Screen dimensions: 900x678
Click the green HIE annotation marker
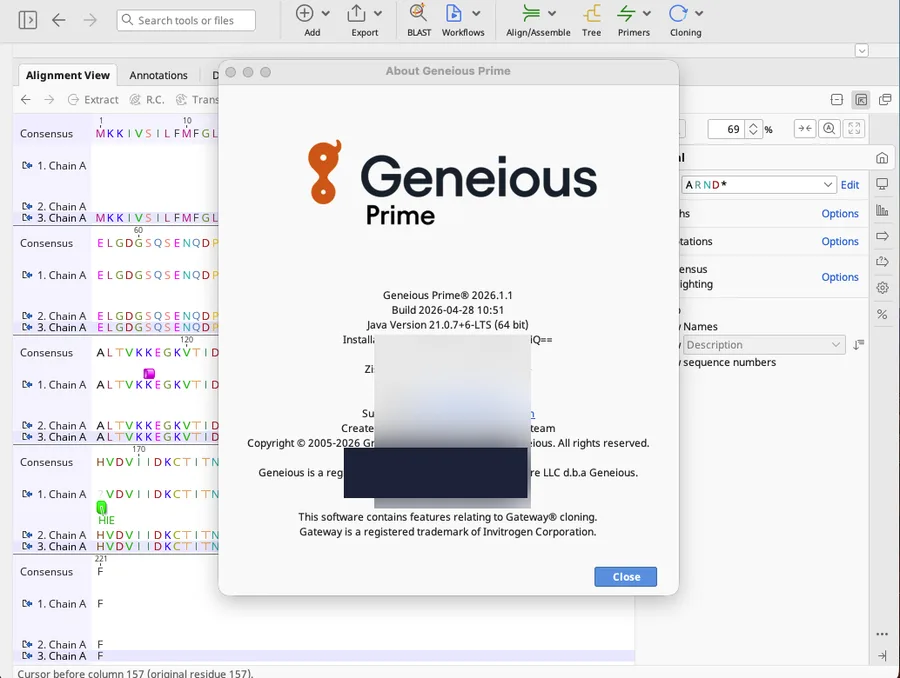pos(102,507)
